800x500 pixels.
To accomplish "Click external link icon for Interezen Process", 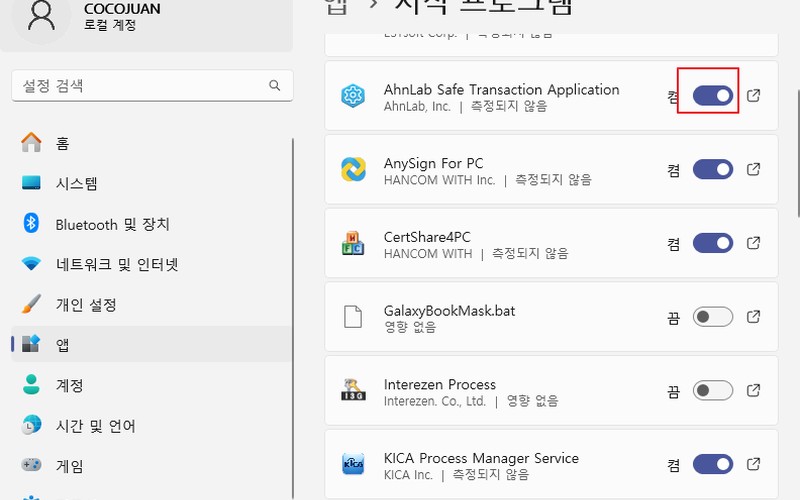I will [x=754, y=390].
